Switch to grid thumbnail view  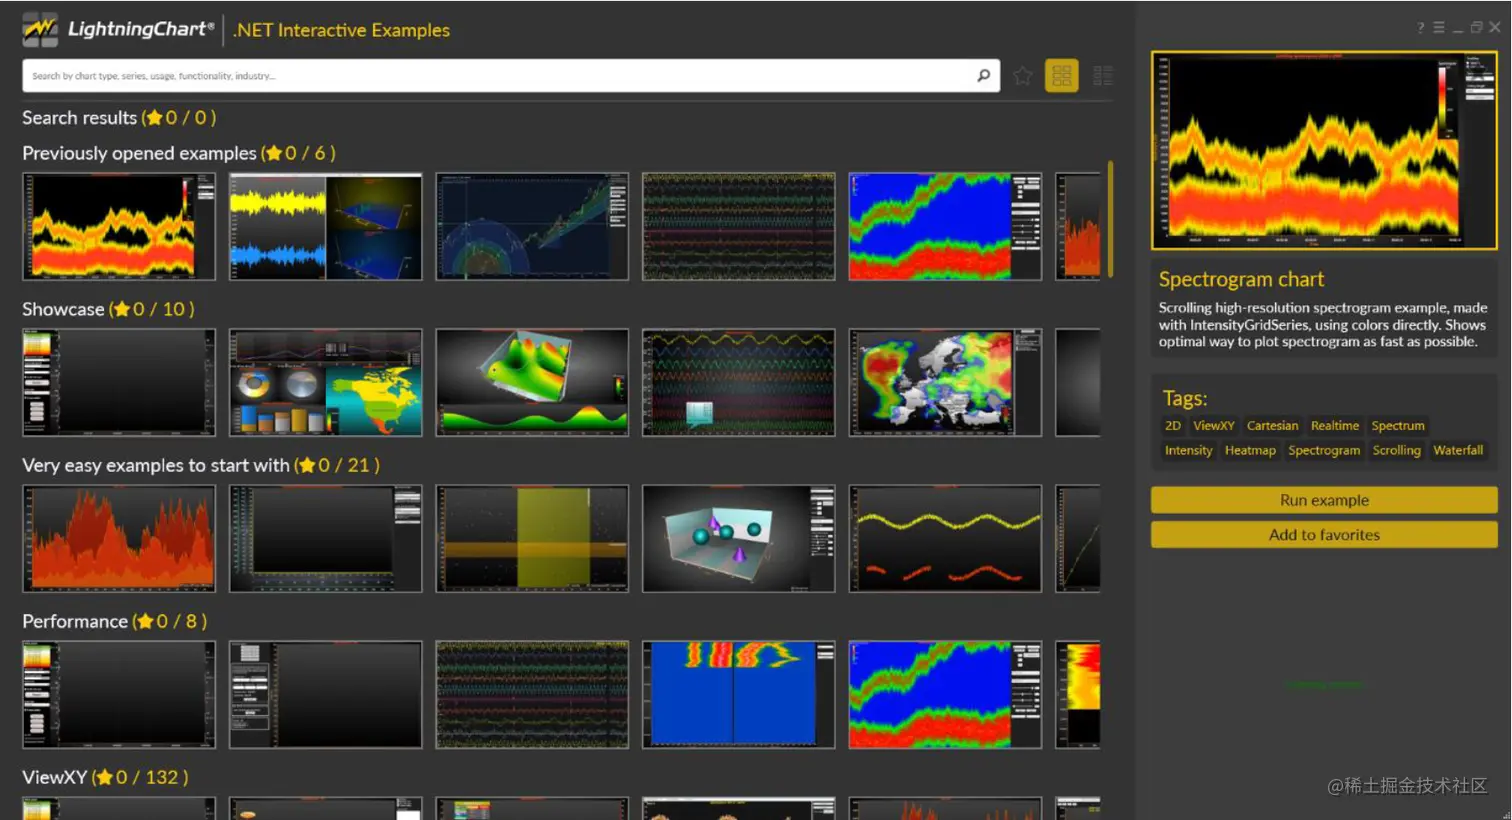1062,75
